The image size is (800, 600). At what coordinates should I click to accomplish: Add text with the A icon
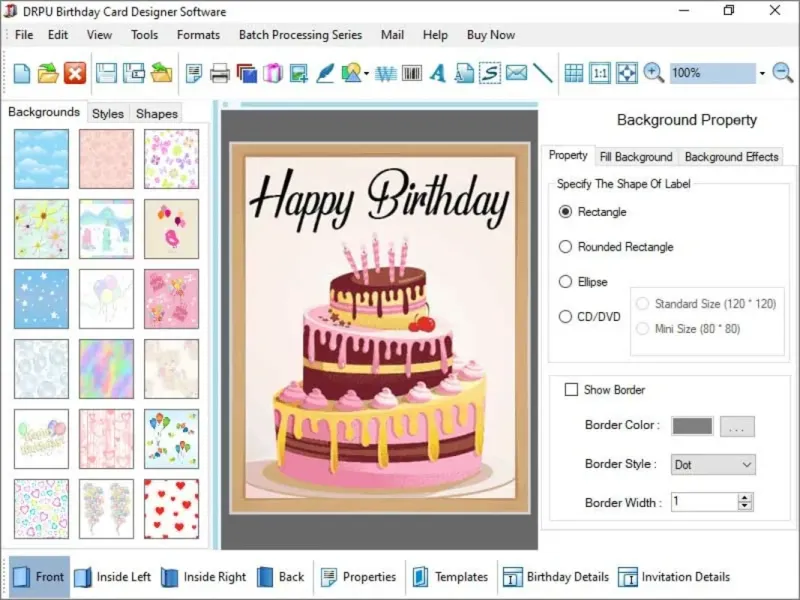tap(438, 73)
